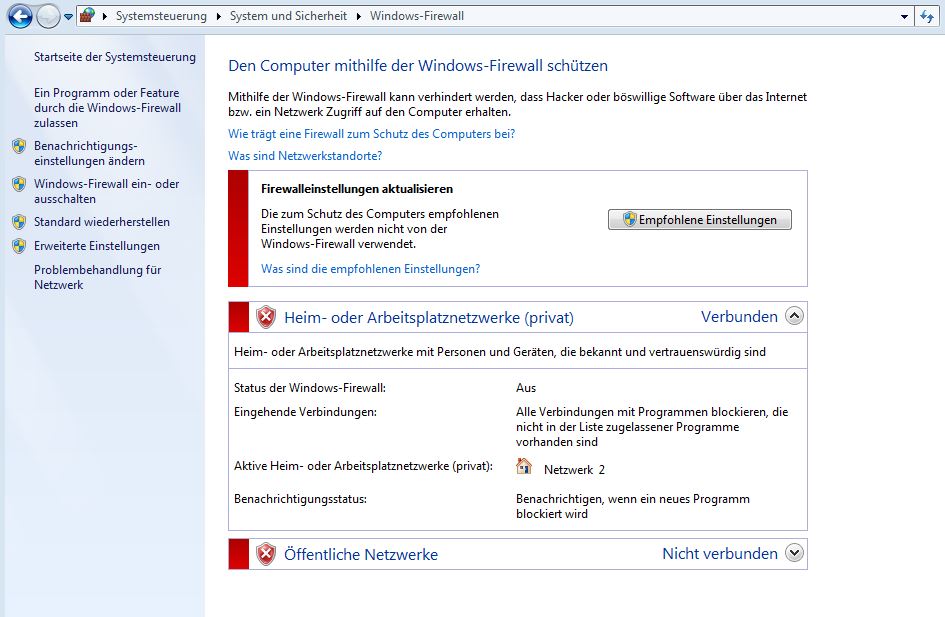Image resolution: width=945 pixels, height=617 pixels.
Task: Select the Windows-Firewall breadcrumb
Action: (x=416, y=16)
